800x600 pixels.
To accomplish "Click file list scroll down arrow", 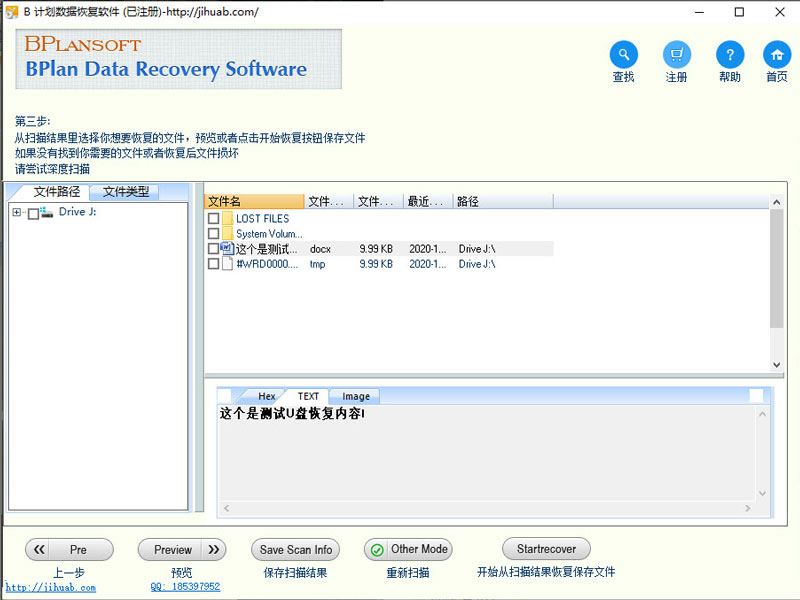I will (777, 365).
